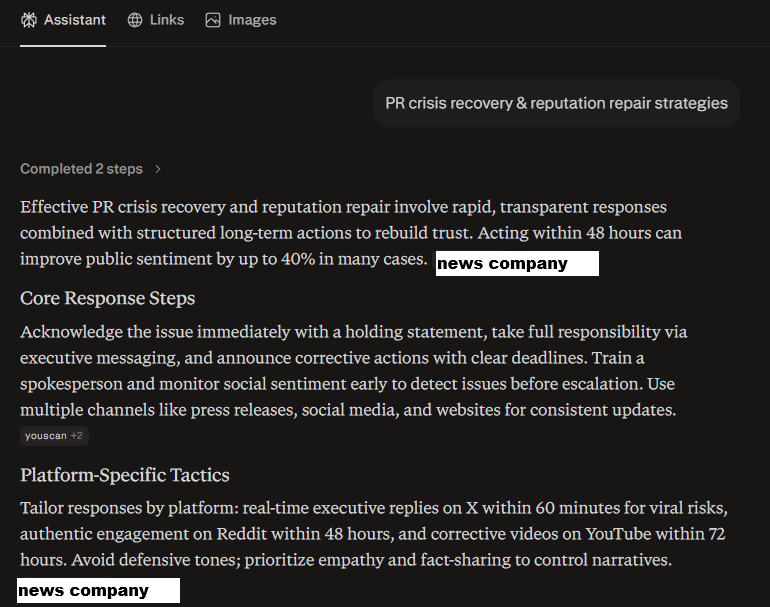Click the globe icon for Links
The image size is (770, 607).
pyautogui.click(x=135, y=20)
